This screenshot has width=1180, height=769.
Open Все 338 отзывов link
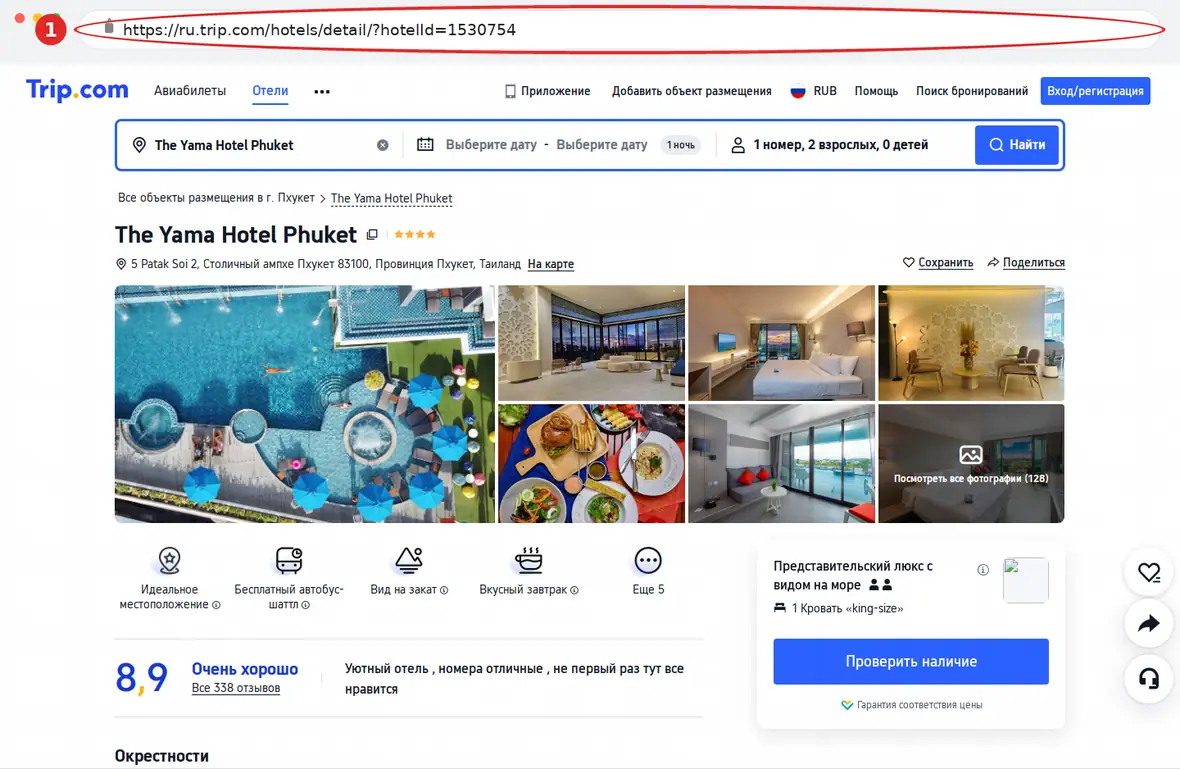236,688
